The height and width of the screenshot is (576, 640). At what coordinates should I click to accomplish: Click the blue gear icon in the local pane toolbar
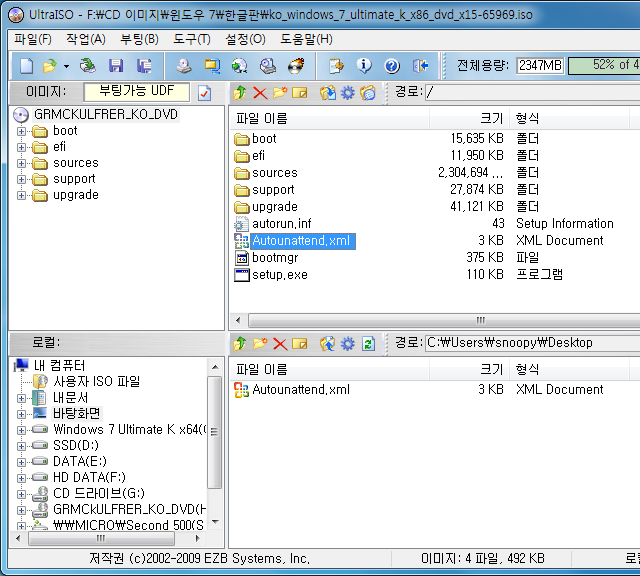(348, 343)
